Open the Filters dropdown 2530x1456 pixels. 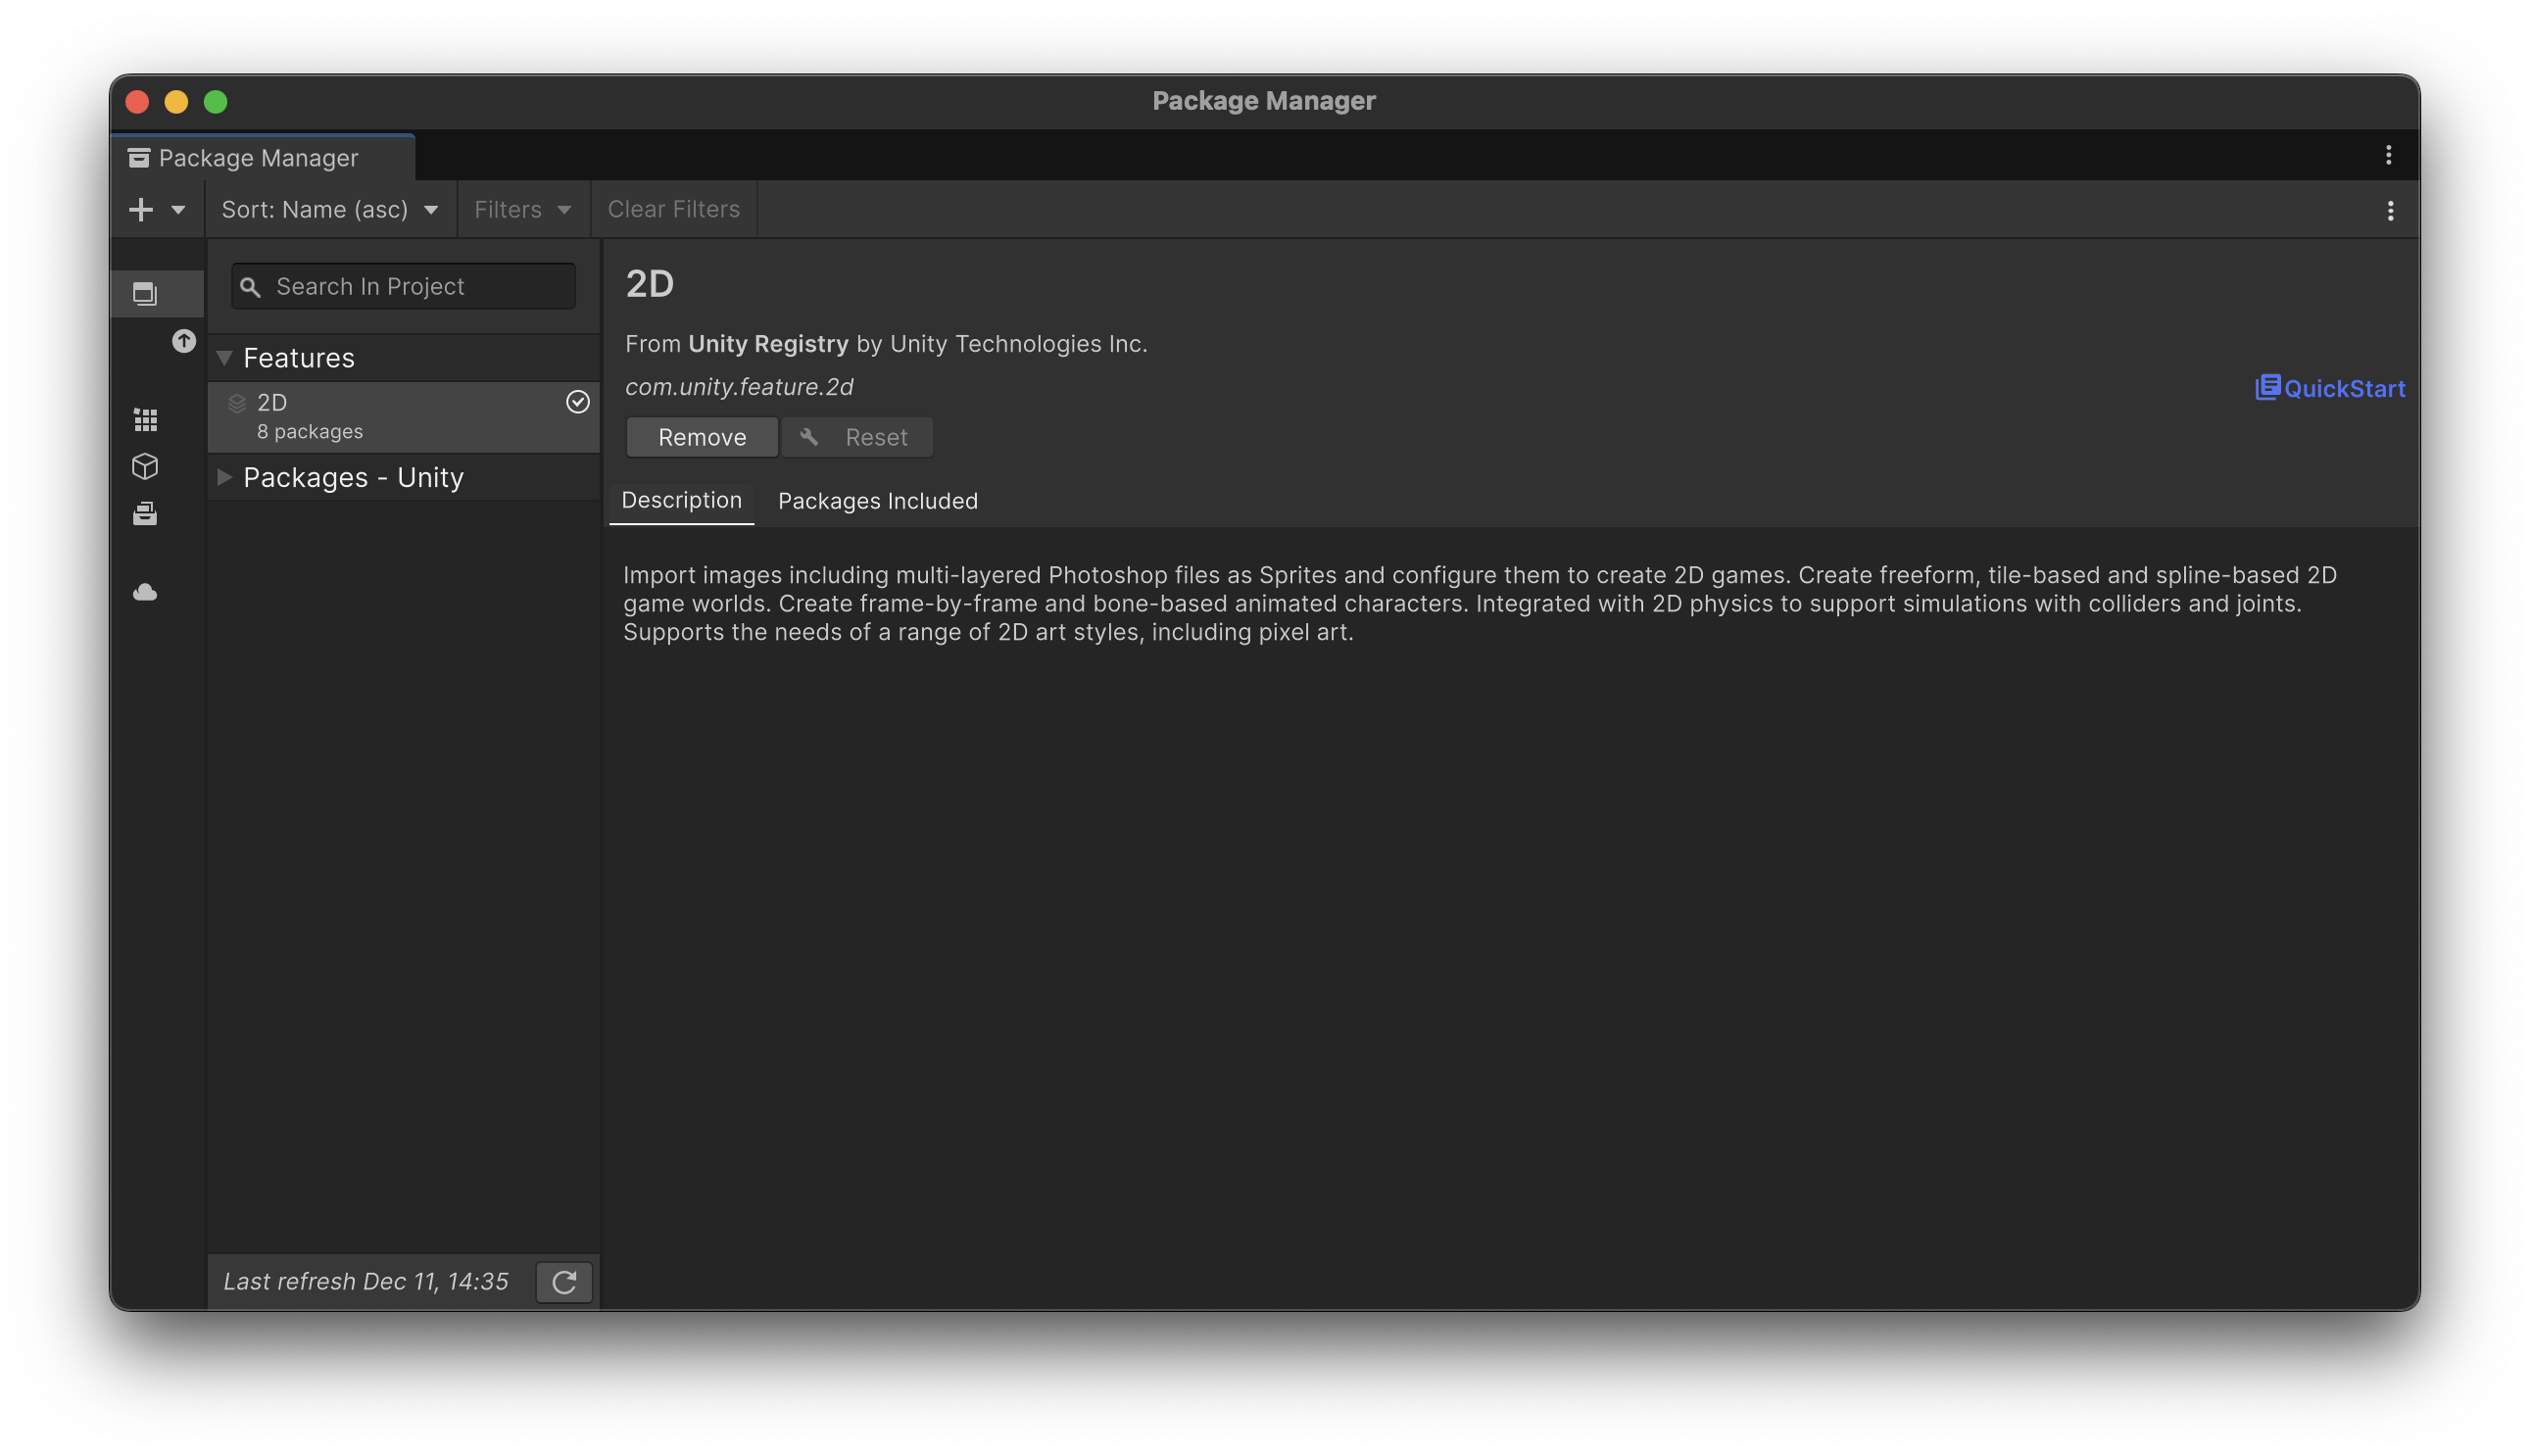(522, 210)
